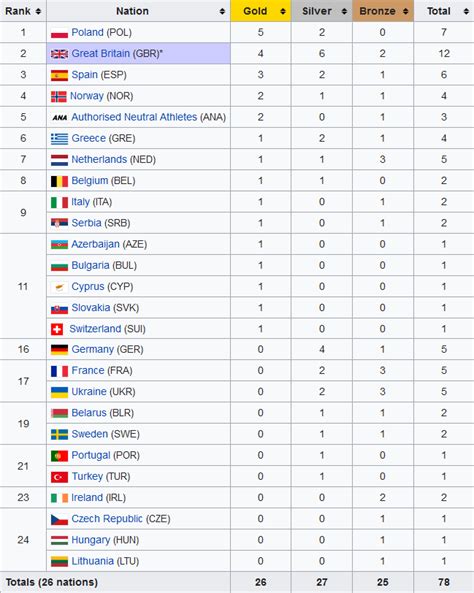Follow the Azerbaijan nation link
Screen dimensions: 474x593
tap(95, 244)
